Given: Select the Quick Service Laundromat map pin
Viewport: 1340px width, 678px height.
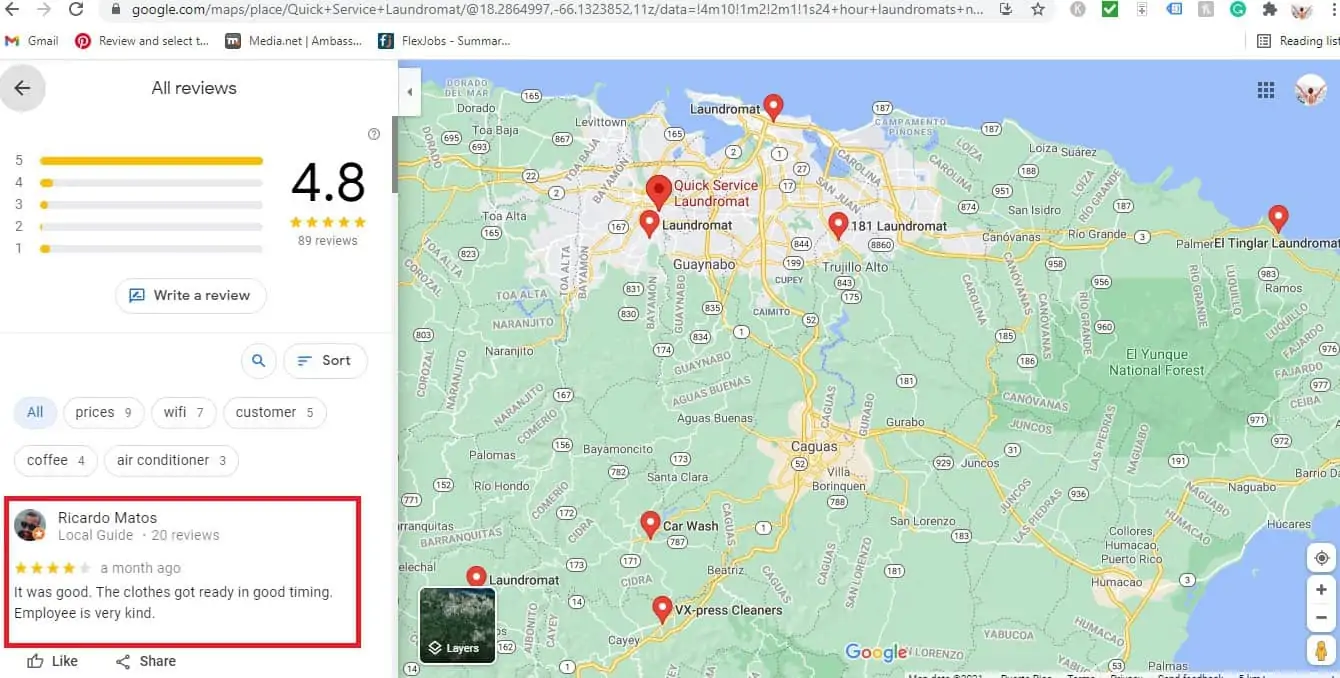Looking at the screenshot, I should [x=658, y=191].
